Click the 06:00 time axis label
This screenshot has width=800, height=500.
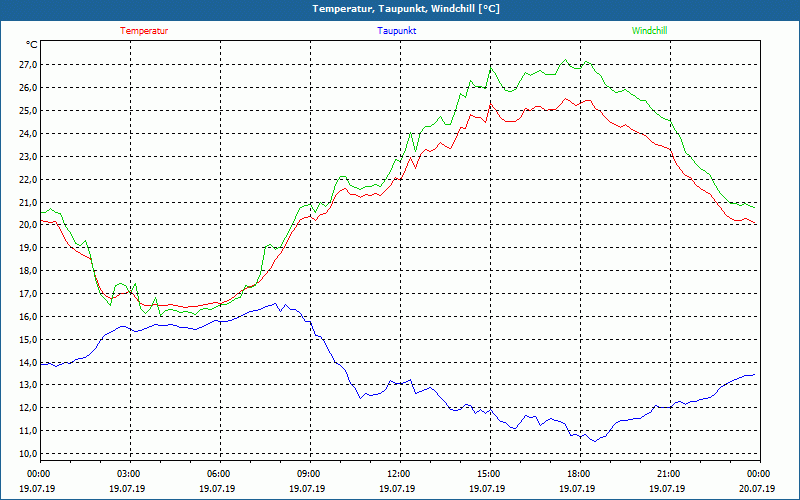coord(217,473)
